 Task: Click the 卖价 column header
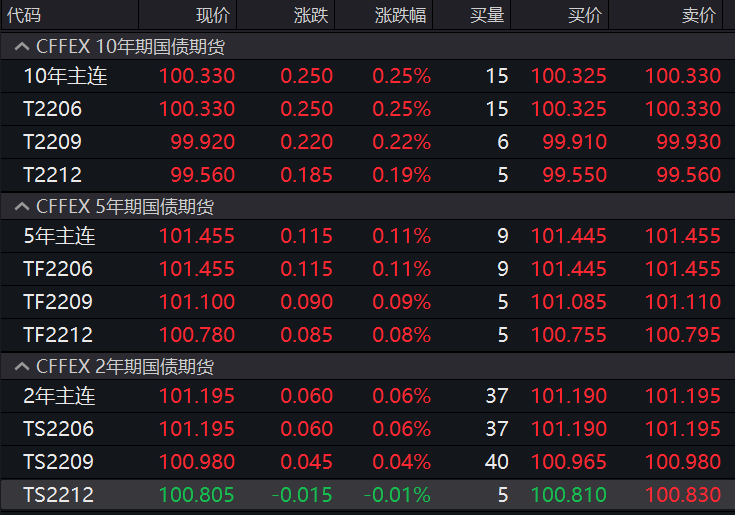coord(699,15)
